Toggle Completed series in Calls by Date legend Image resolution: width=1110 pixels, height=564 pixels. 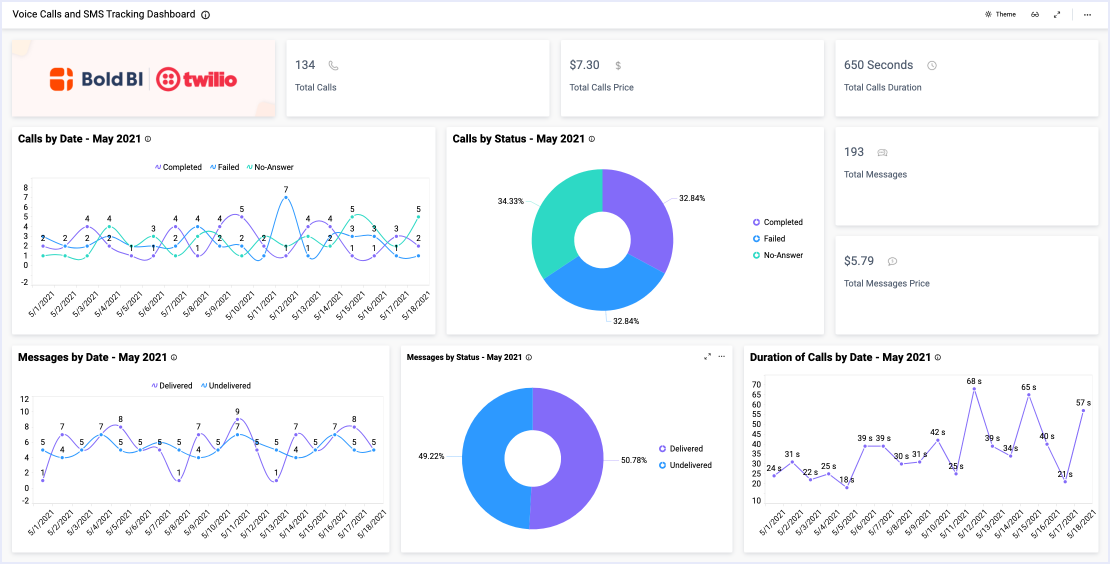(178, 167)
